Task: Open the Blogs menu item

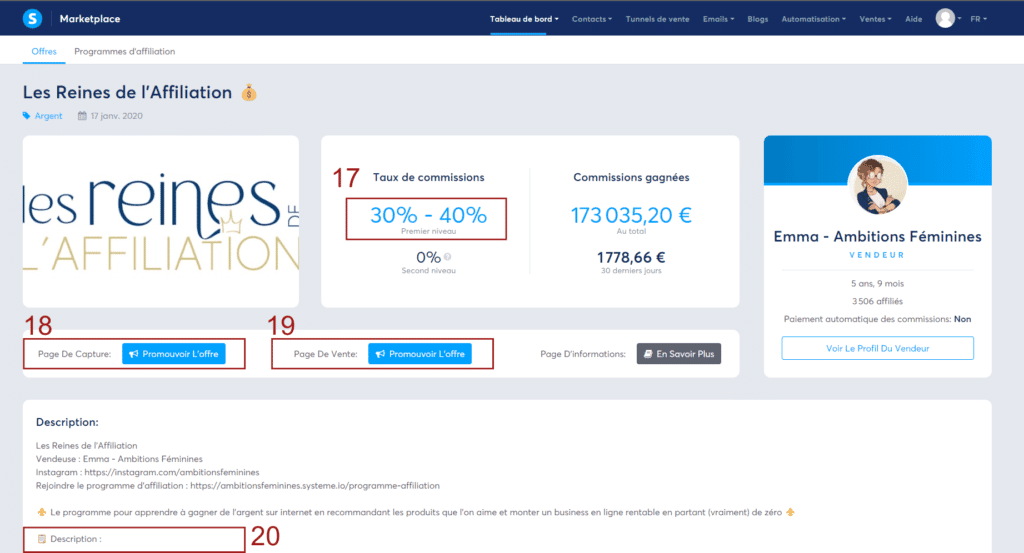Action: point(758,19)
